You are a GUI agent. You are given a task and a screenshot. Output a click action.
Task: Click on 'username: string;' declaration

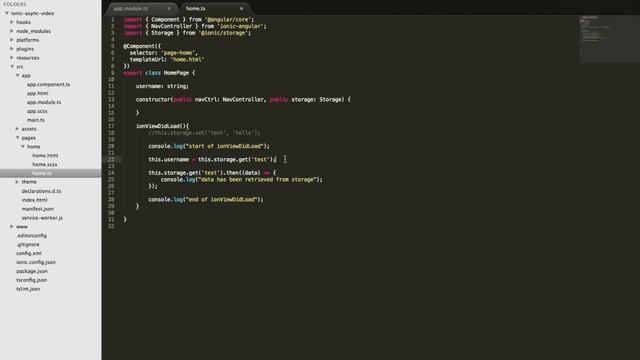tap(162, 86)
